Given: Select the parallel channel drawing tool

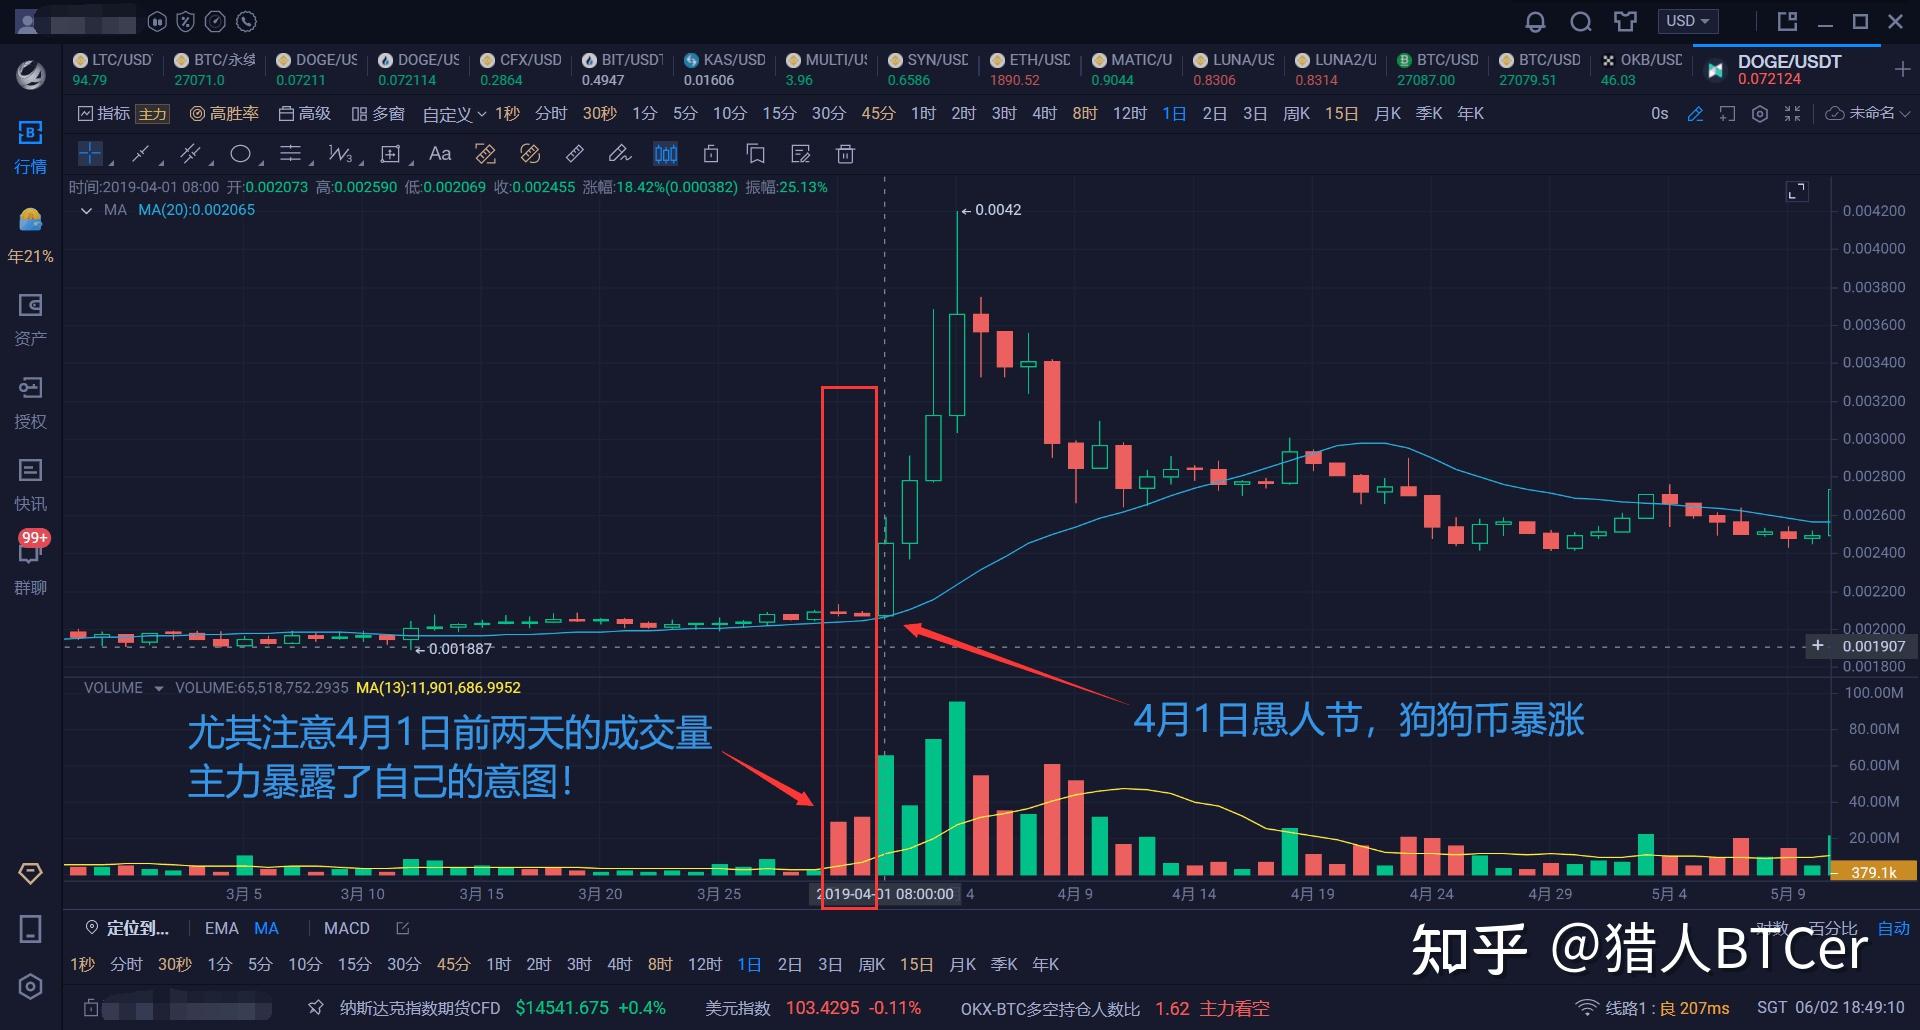Looking at the screenshot, I should [189, 153].
